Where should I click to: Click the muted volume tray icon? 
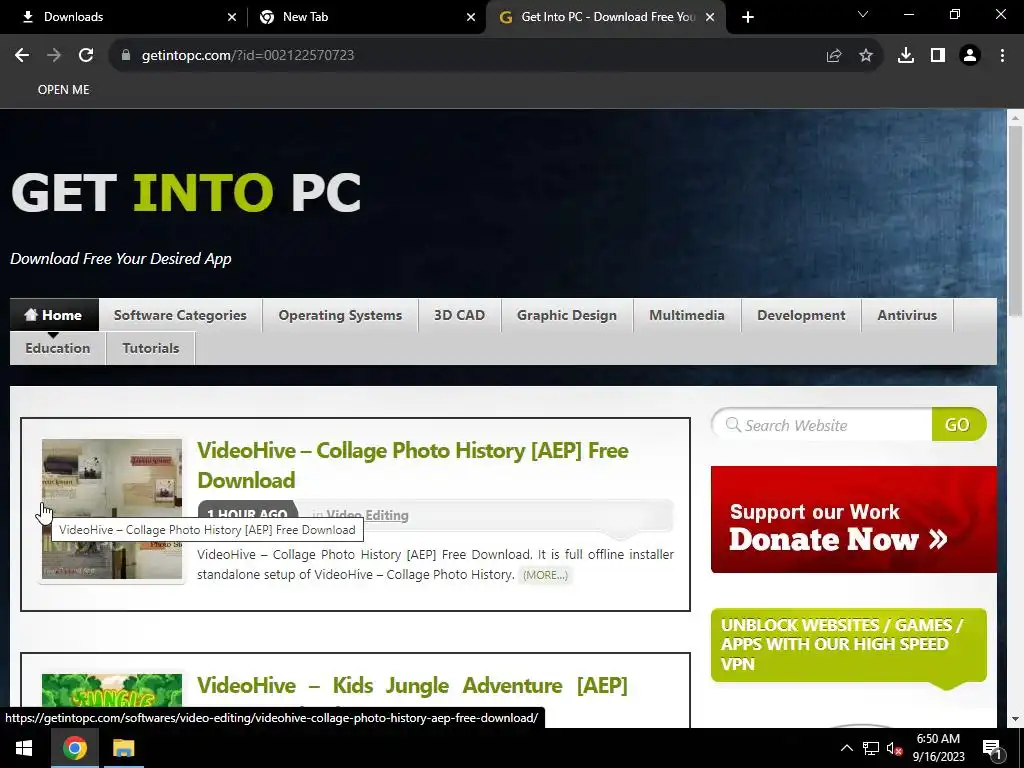(x=894, y=748)
